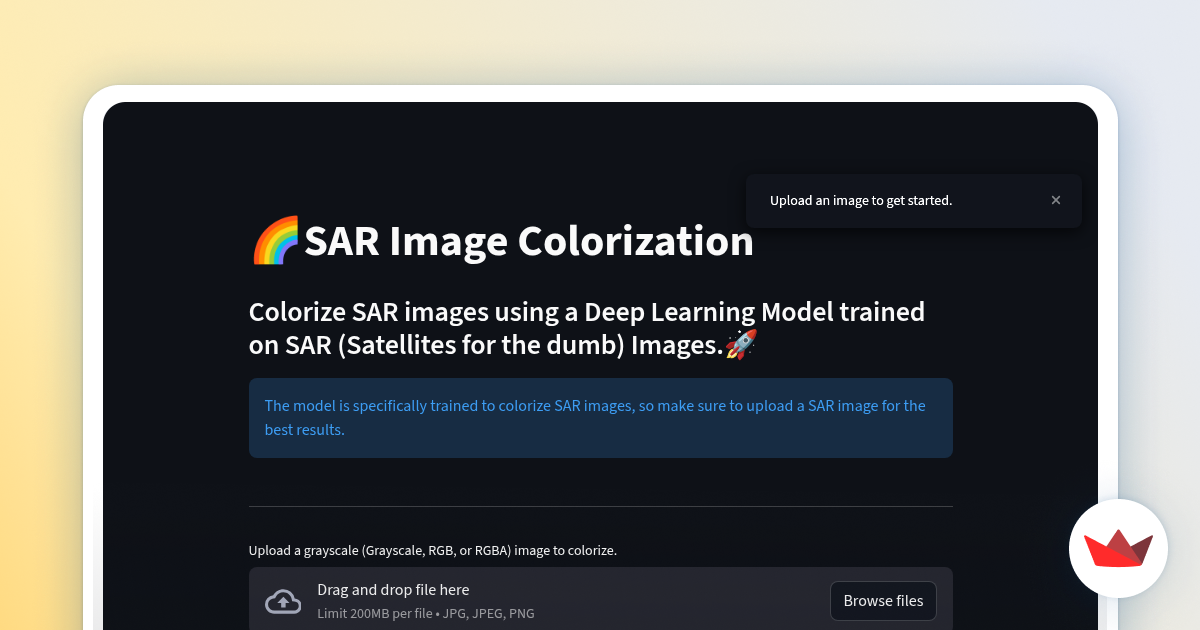Click the 'Upload an image to get started' toast
This screenshot has height=630, width=1200.
click(x=860, y=200)
